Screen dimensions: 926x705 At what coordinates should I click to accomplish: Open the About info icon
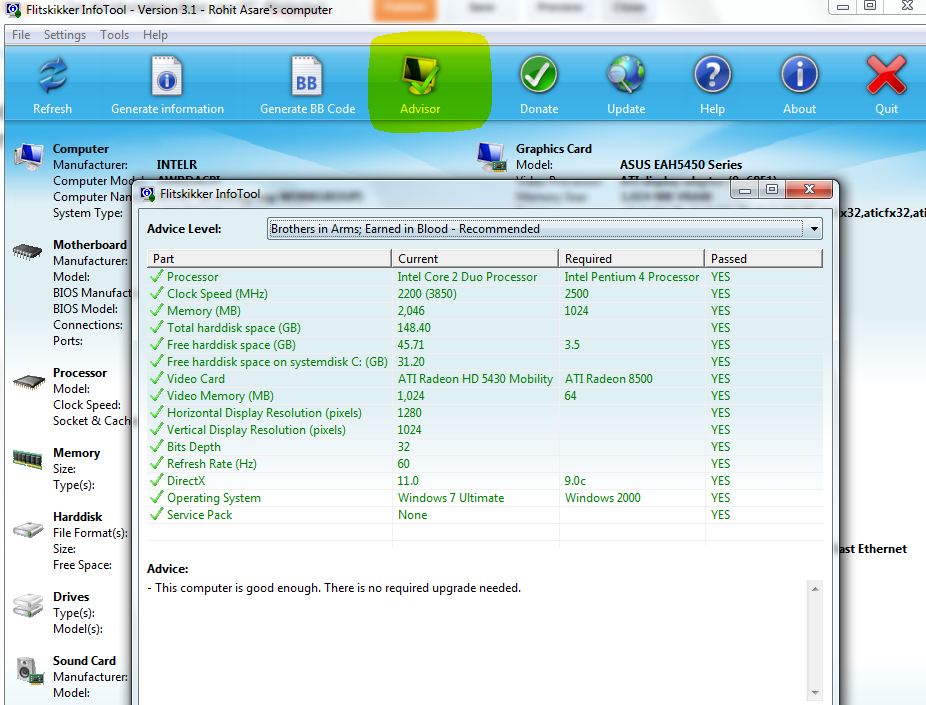[800, 75]
